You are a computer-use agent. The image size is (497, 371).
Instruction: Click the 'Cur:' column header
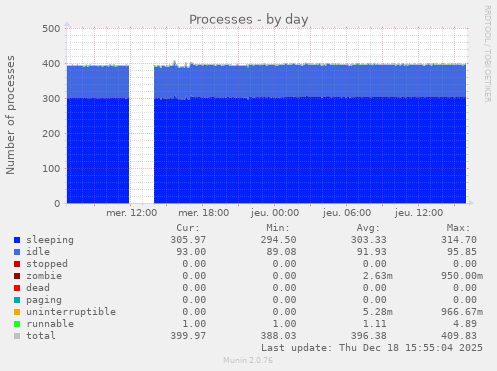tap(188, 228)
